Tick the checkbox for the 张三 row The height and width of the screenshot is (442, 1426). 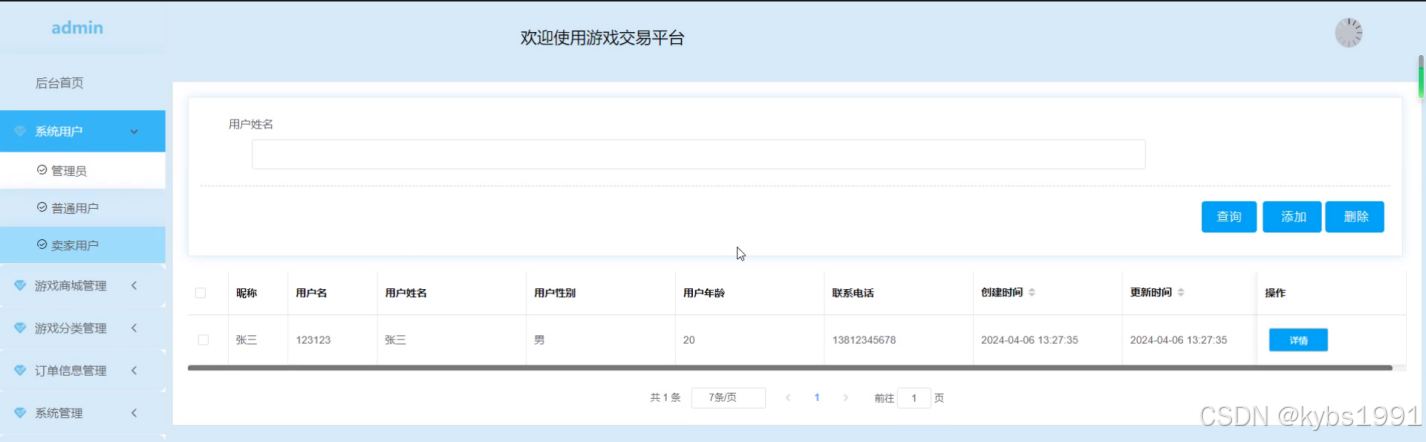(x=203, y=340)
